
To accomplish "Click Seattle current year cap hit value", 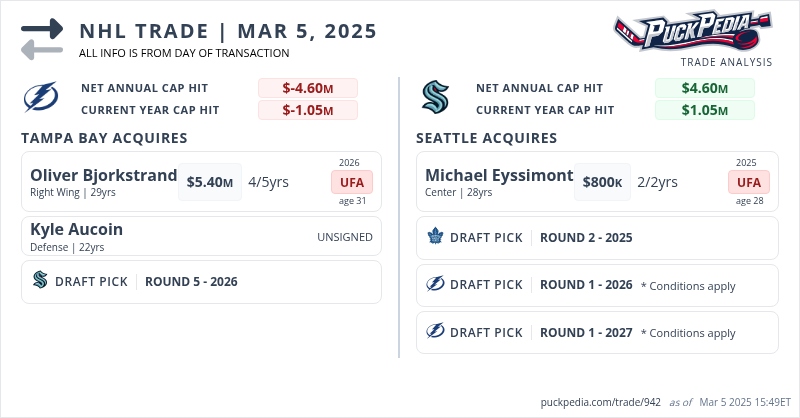I will click(x=704, y=110).
